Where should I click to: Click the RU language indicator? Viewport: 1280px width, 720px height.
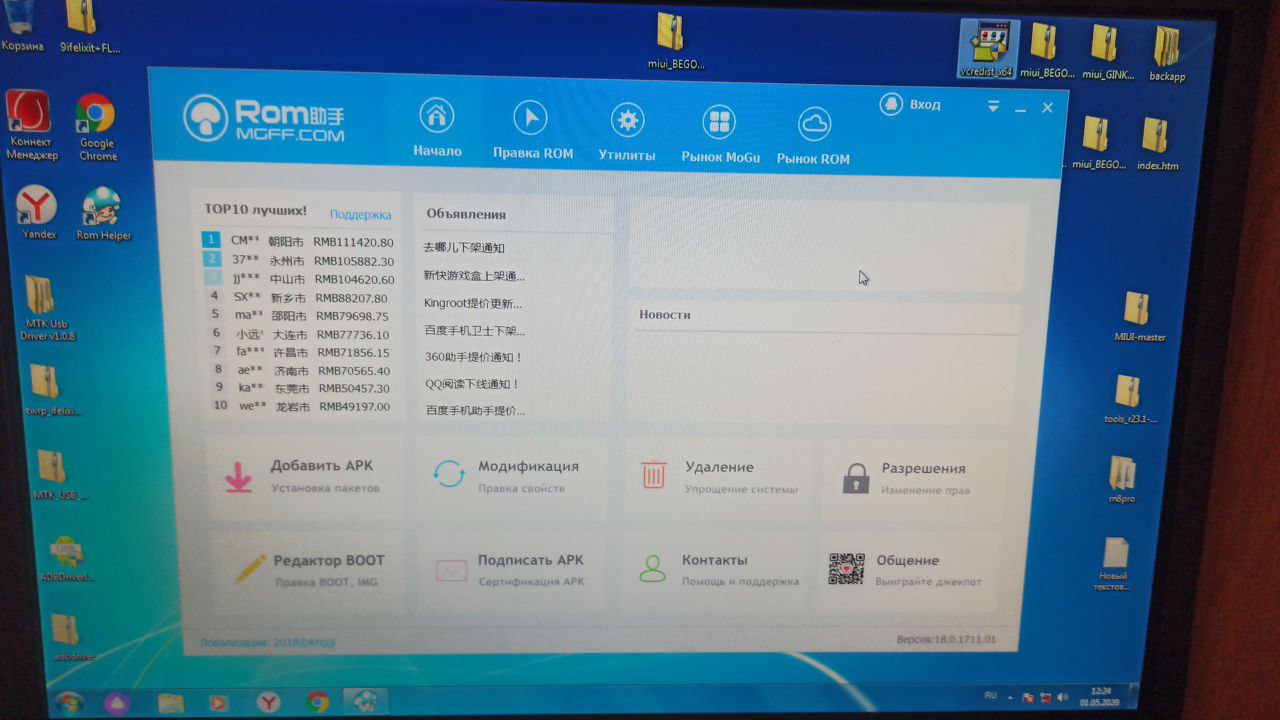[x=991, y=694]
